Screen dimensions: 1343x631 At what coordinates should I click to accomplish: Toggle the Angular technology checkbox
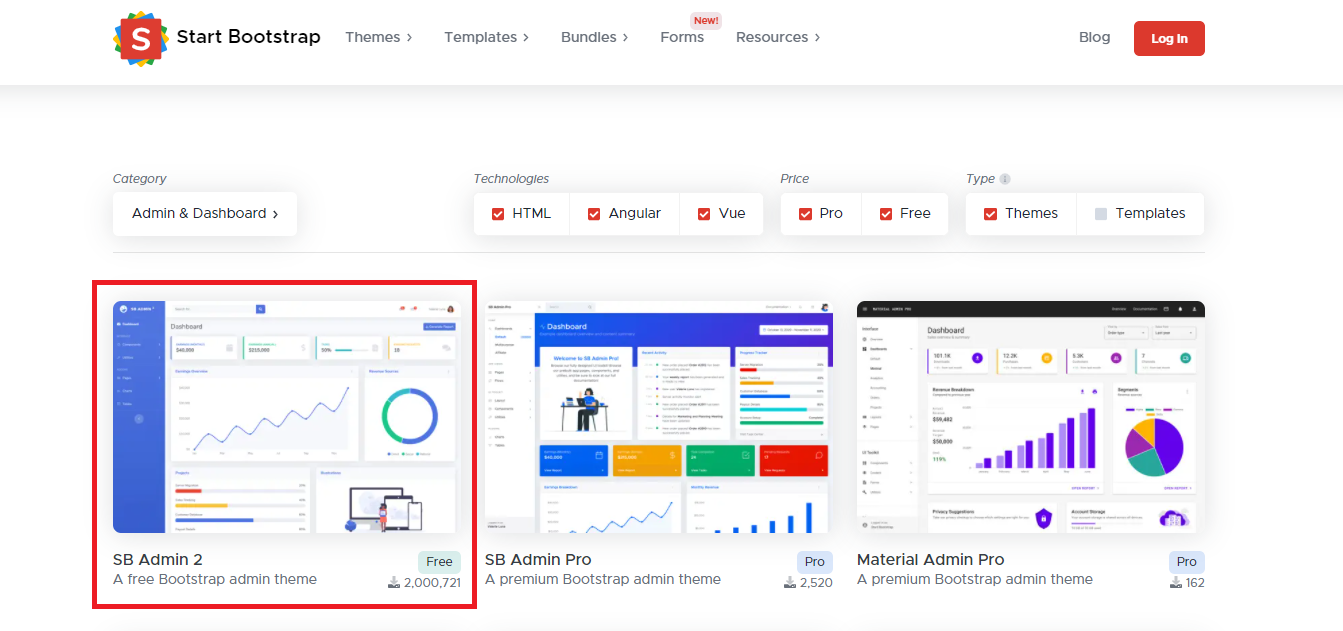coord(594,214)
